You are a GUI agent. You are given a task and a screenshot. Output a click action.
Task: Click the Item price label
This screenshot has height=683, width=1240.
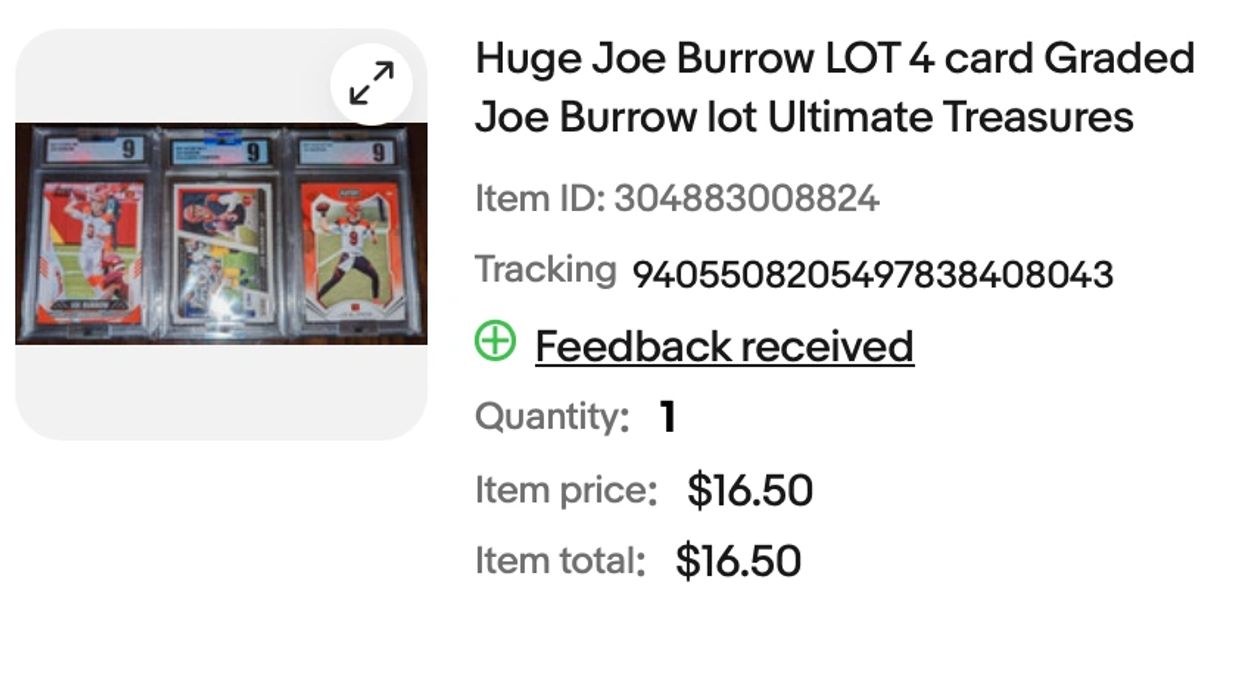pyautogui.click(x=565, y=490)
